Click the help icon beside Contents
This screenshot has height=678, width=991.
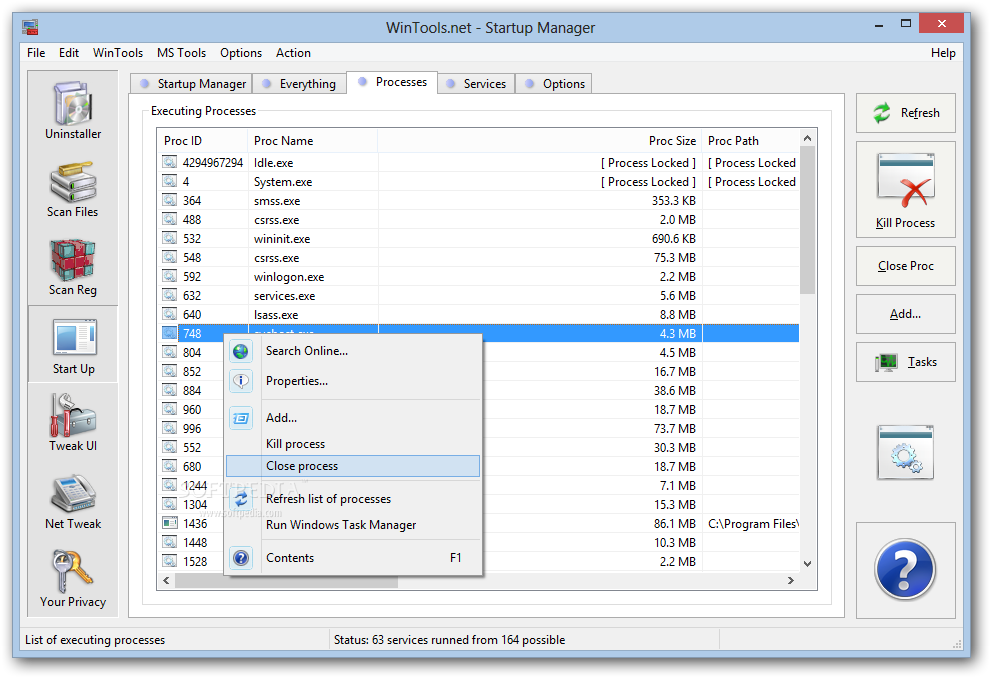pyautogui.click(x=241, y=558)
